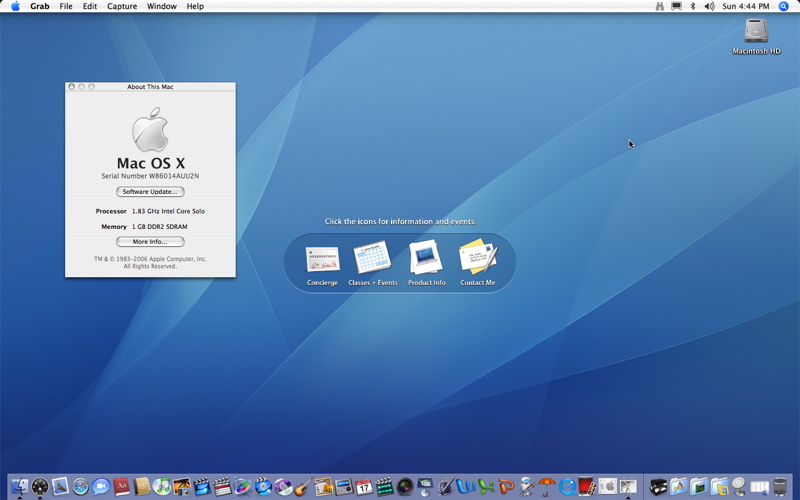
Task: Launch GarageBand guitar icon
Action: click(303, 487)
